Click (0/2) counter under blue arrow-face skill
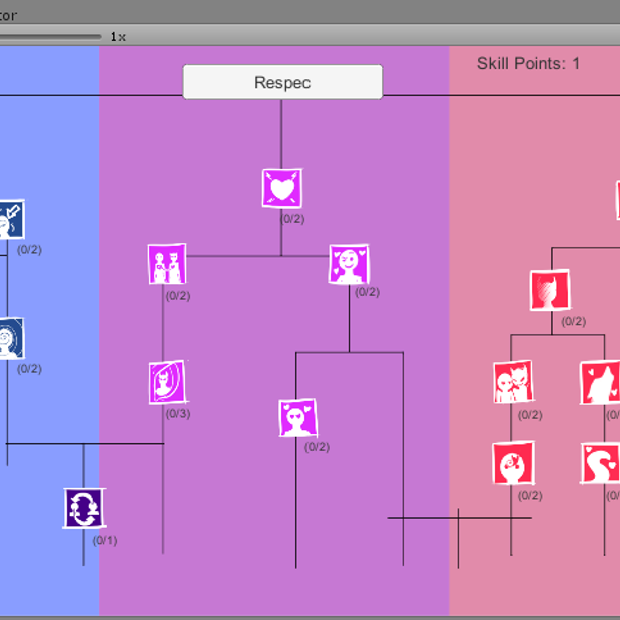620x620 pixels. point(29,250)
